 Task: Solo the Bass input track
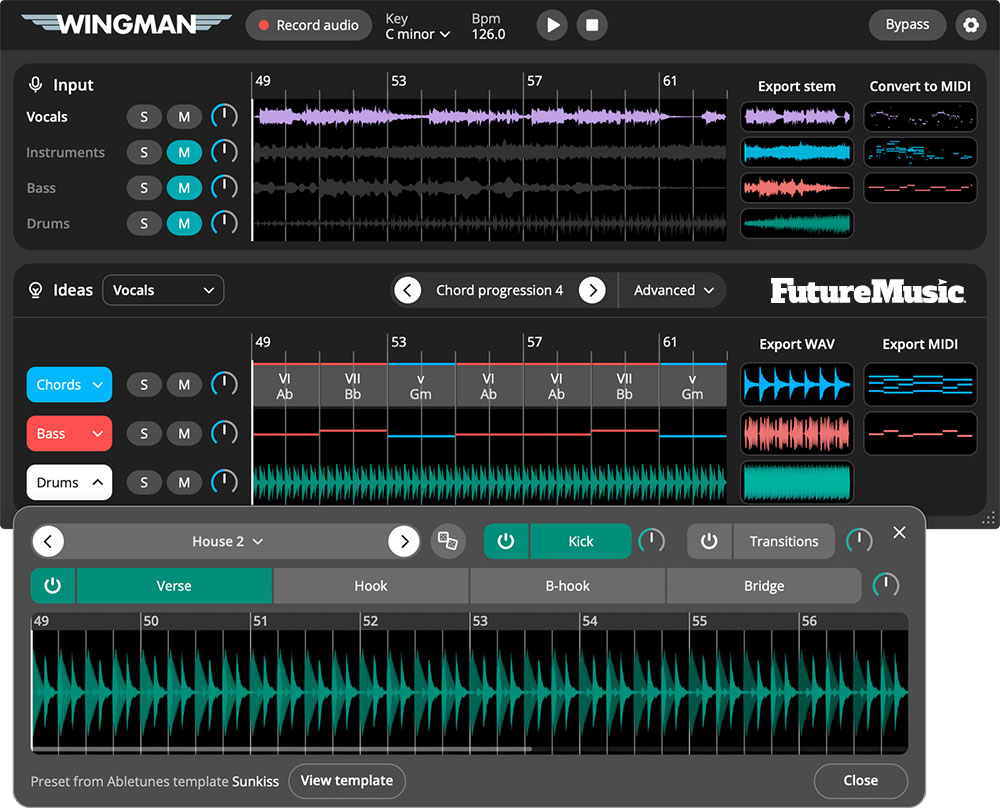coord(144,188)
